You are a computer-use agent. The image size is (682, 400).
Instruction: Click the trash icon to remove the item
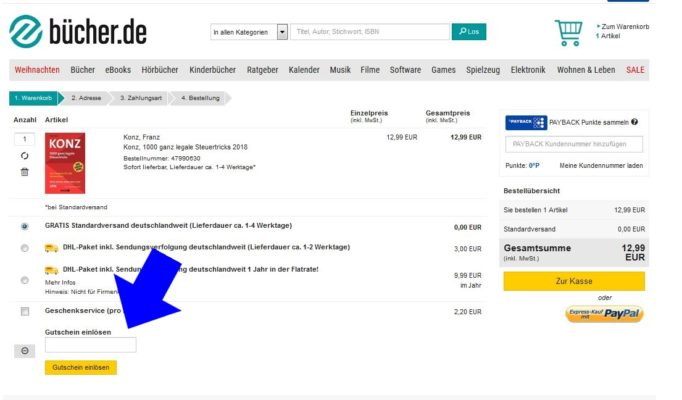pyautogui.click(x=25, y=172)
